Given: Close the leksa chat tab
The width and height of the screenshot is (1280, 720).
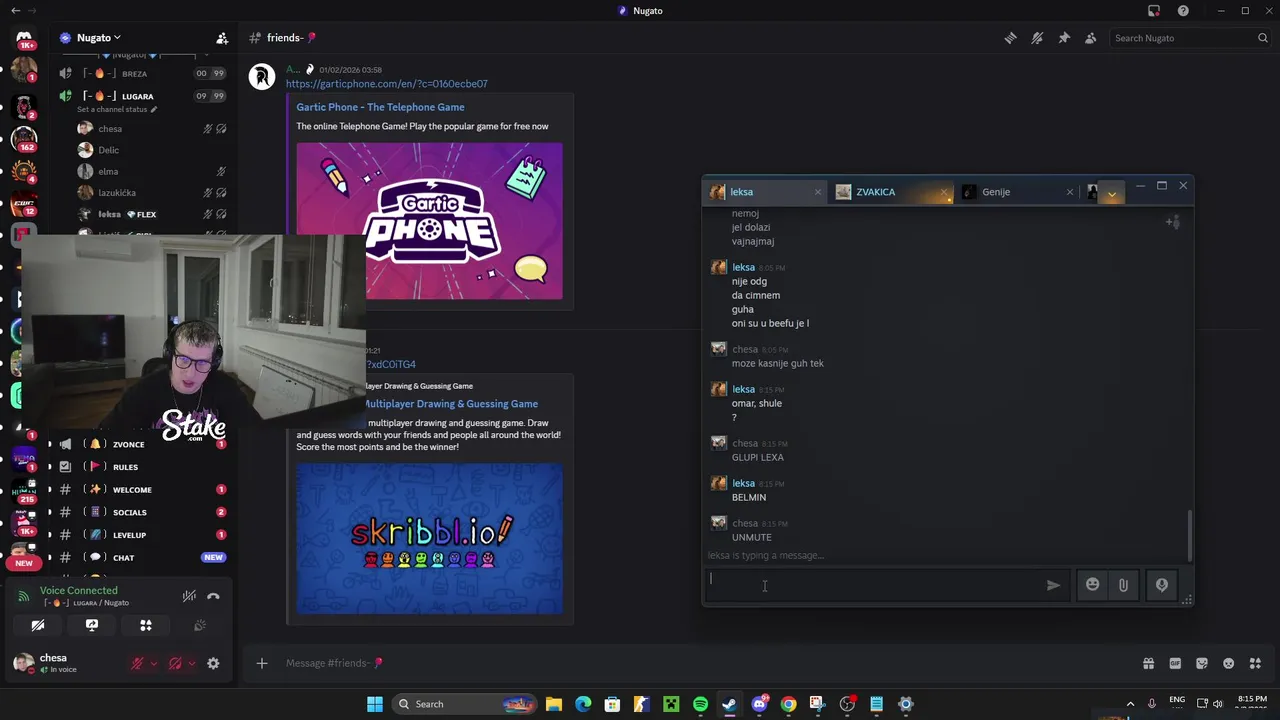Looking at the screenshot, I should 817,192.
